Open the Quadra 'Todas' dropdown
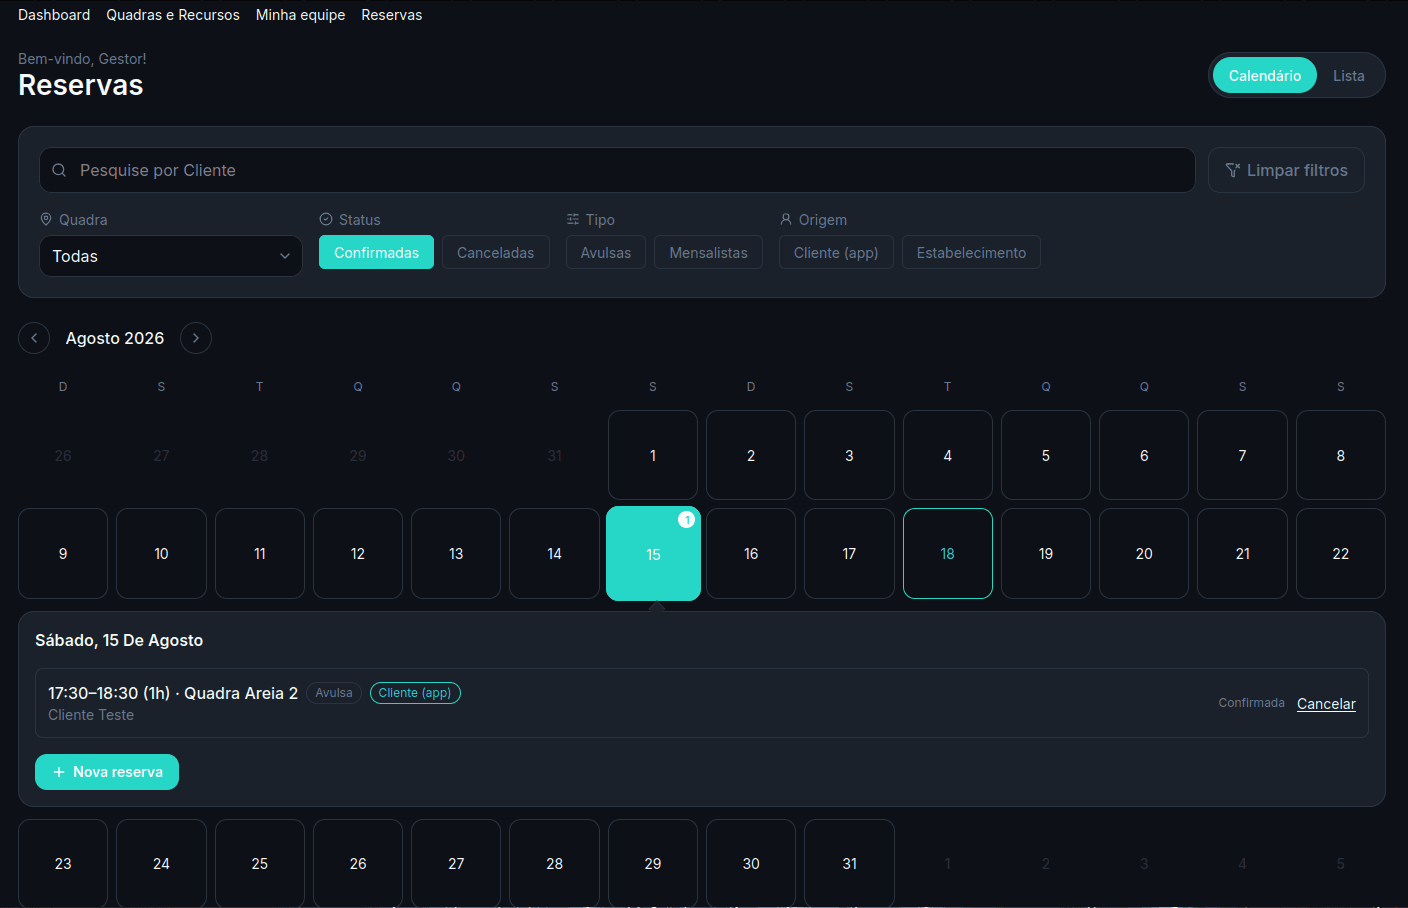1408x908 pixels. coord(171,256)
